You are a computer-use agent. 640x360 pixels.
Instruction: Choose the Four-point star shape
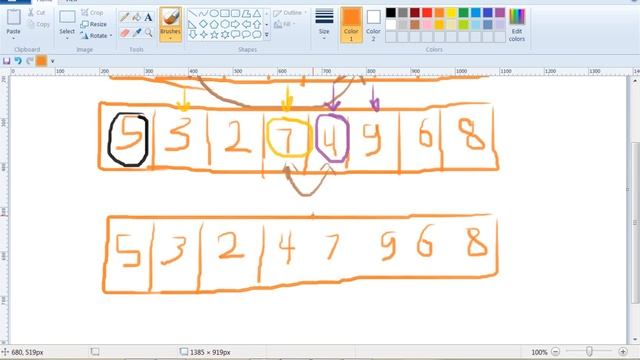(x=203, y=35)
